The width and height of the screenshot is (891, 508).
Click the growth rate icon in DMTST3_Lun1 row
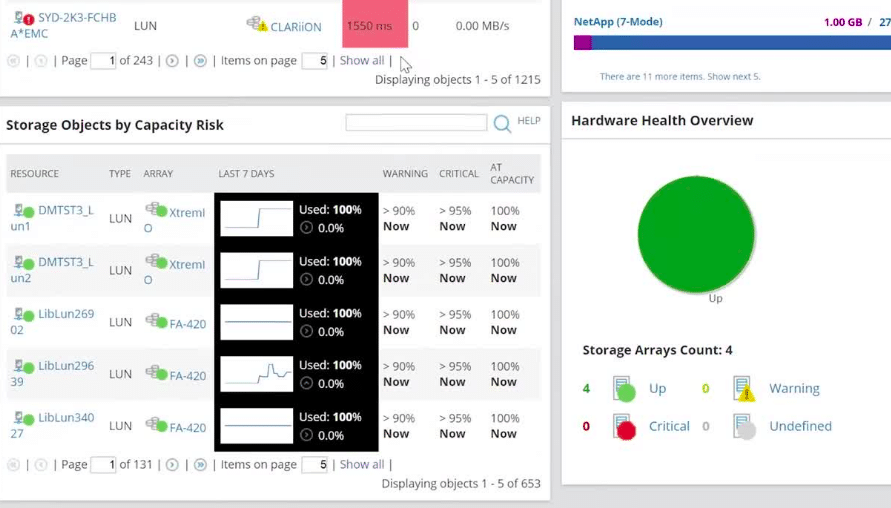(x=306, y=228)
